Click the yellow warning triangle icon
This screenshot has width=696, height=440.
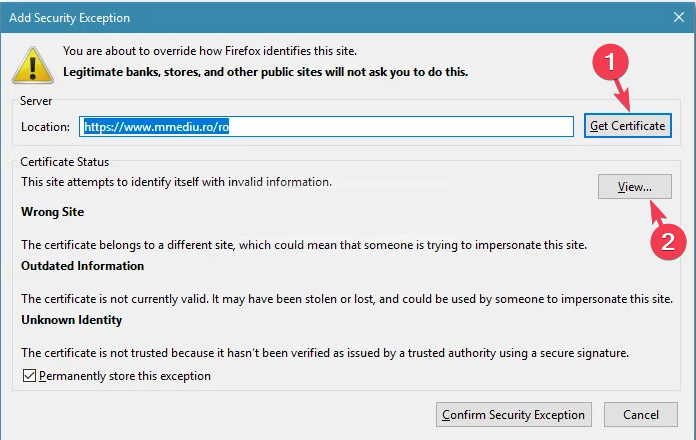[33, 65]
